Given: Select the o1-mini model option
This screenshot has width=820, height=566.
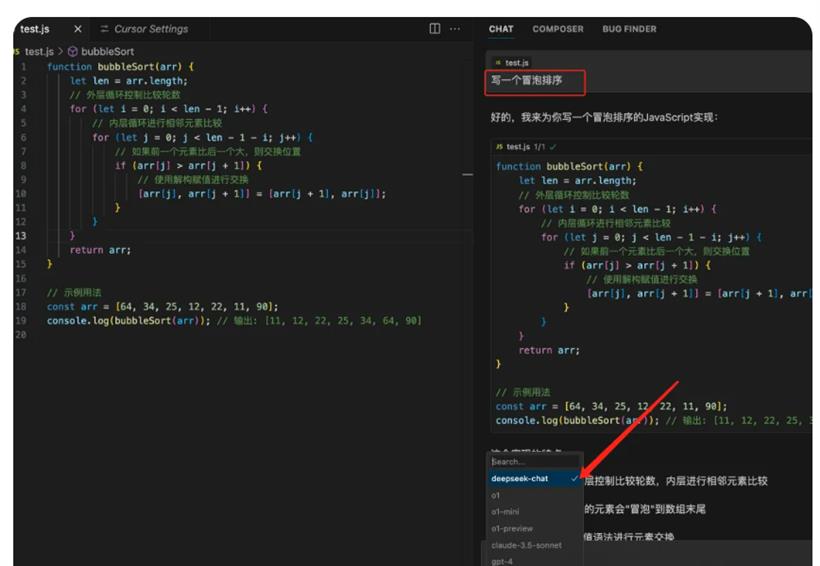Looking at the screenshot, I should click(505, 512).
